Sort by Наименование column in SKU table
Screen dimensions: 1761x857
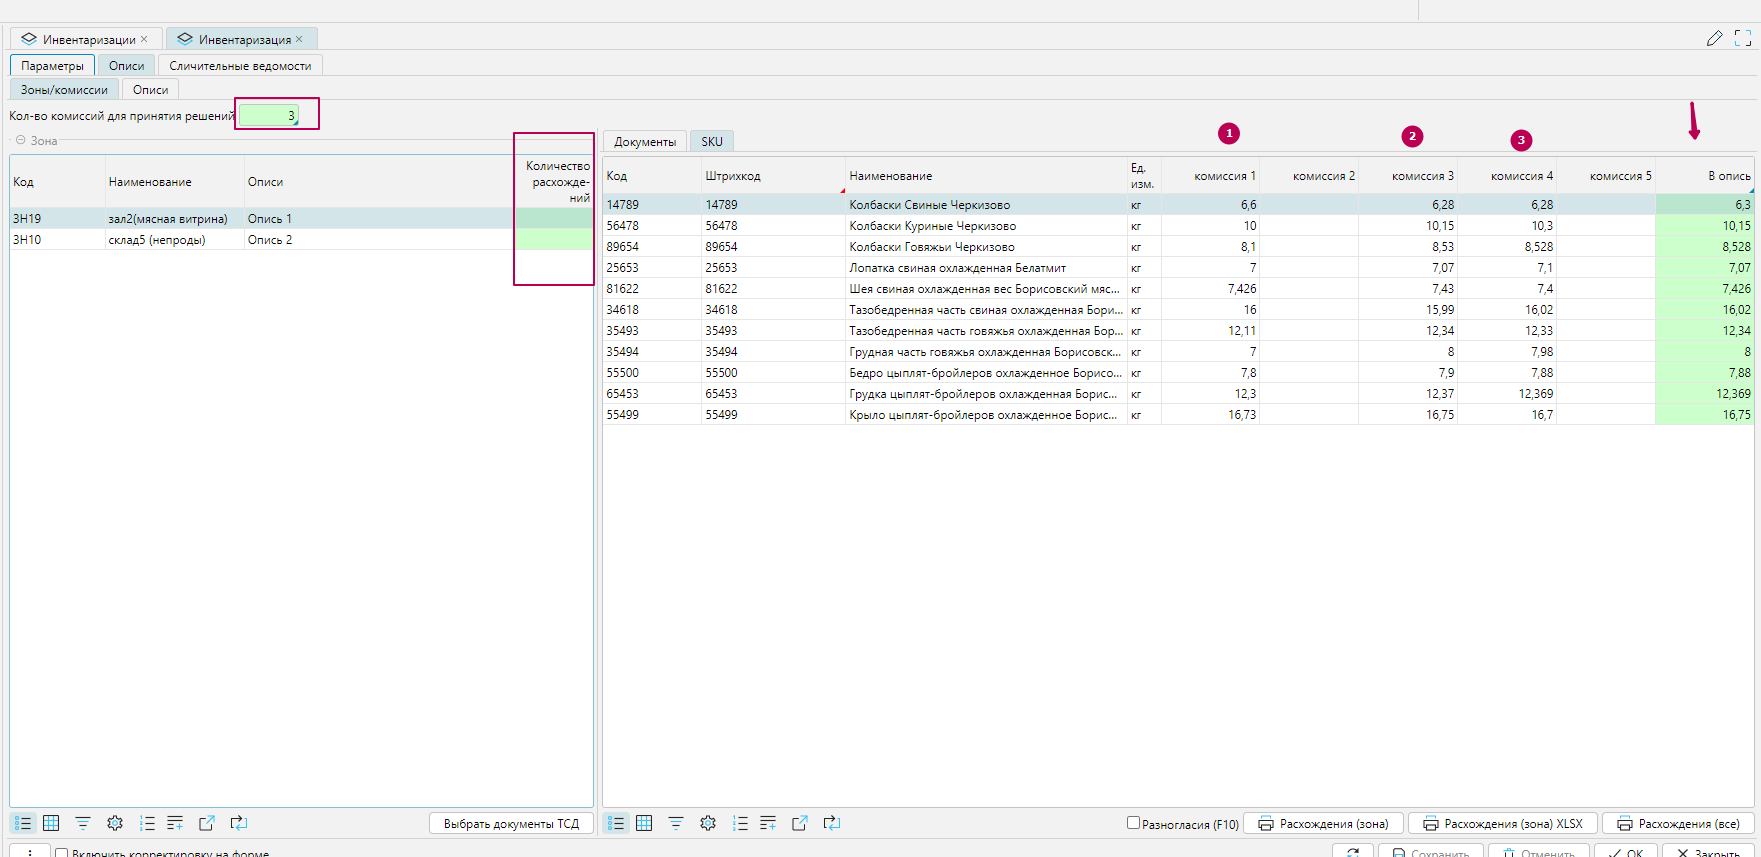(890, 176)
